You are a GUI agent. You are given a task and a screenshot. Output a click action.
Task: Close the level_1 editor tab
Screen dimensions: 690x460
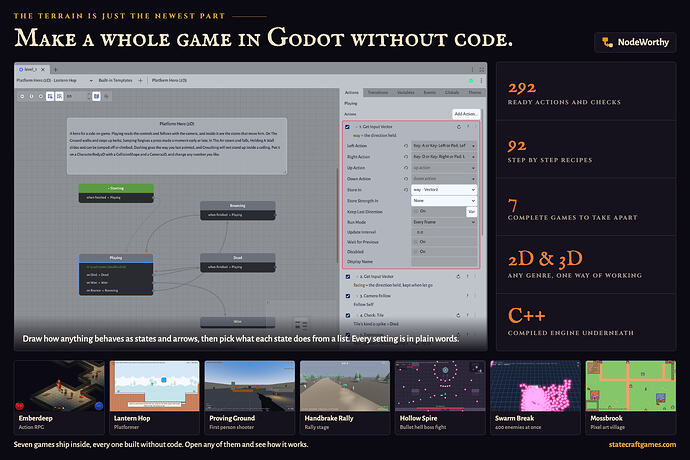coord(43,70)
